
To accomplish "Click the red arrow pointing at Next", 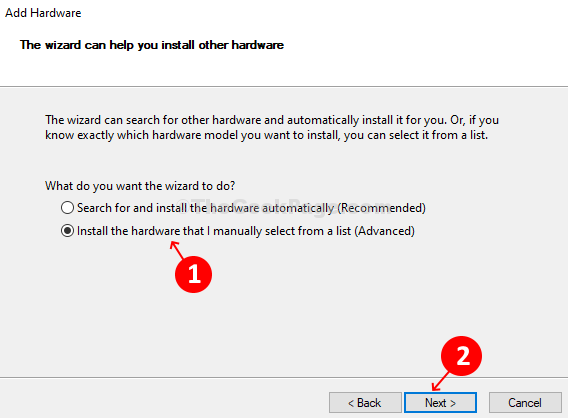I will (x=440, y=382).
